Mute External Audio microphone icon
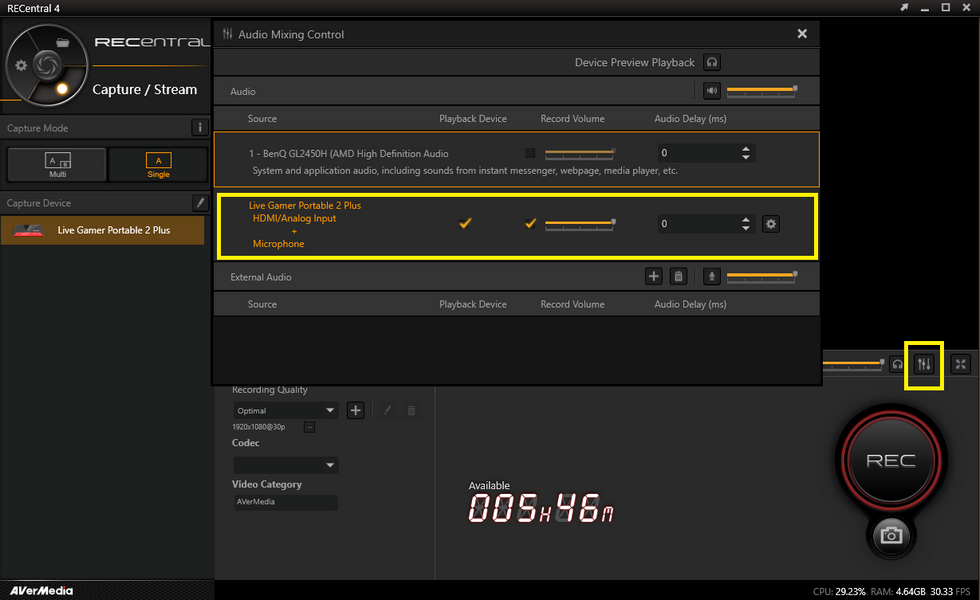 tap(711, 276)
